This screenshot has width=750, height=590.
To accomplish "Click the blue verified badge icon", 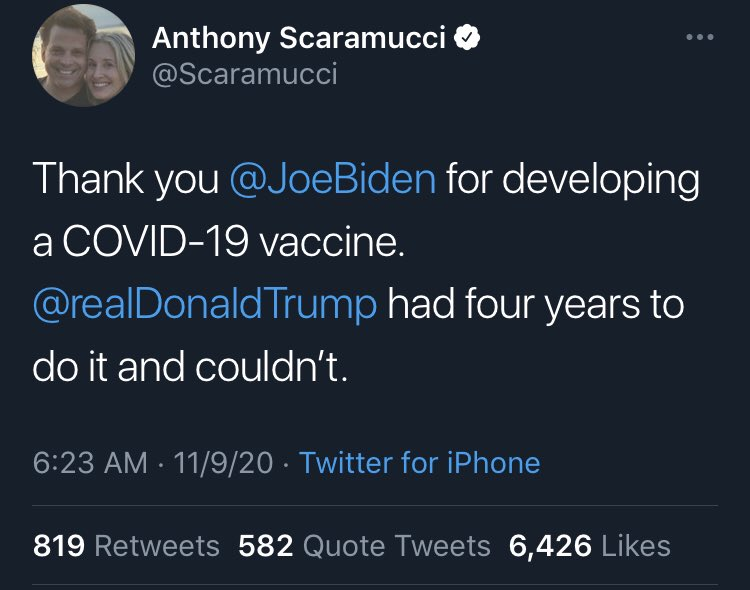I will coord(468,39).
